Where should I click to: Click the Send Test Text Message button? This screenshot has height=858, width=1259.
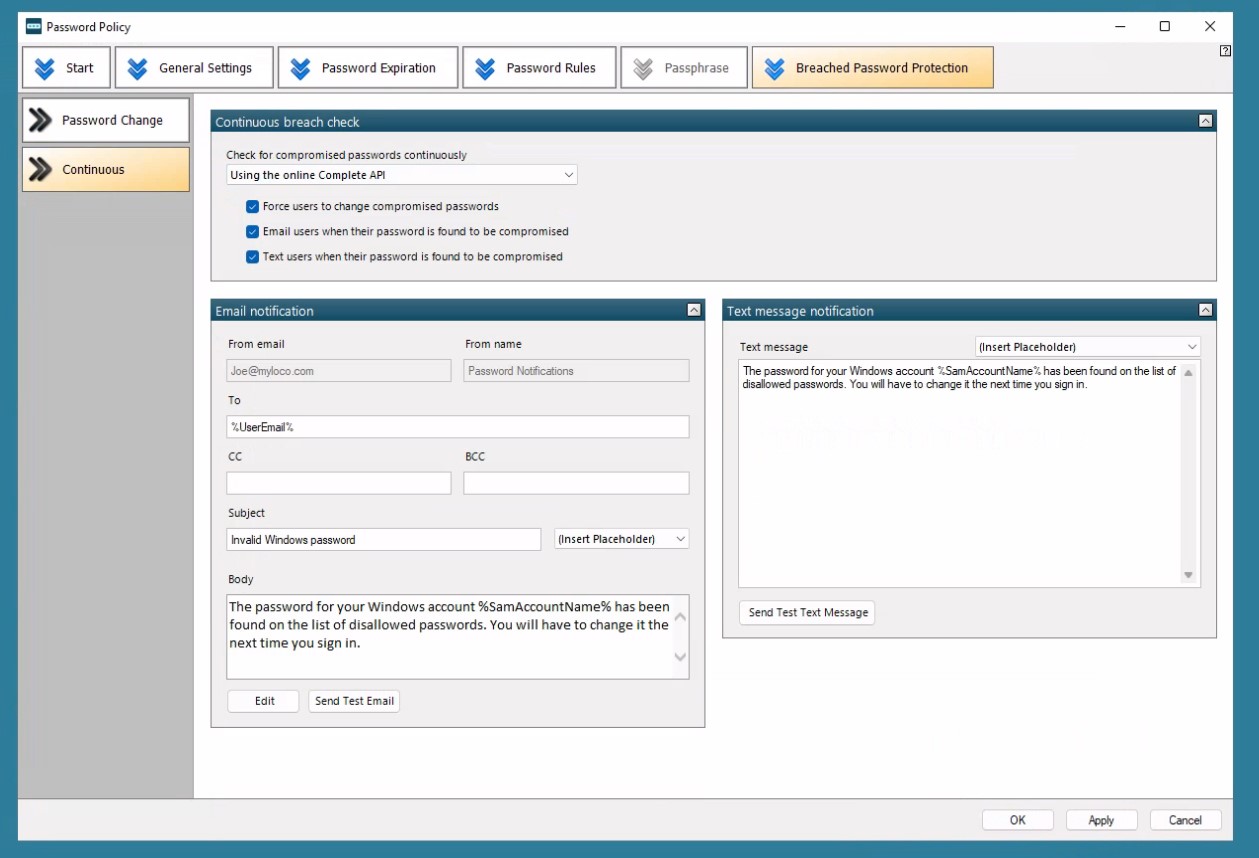point(808,612)
